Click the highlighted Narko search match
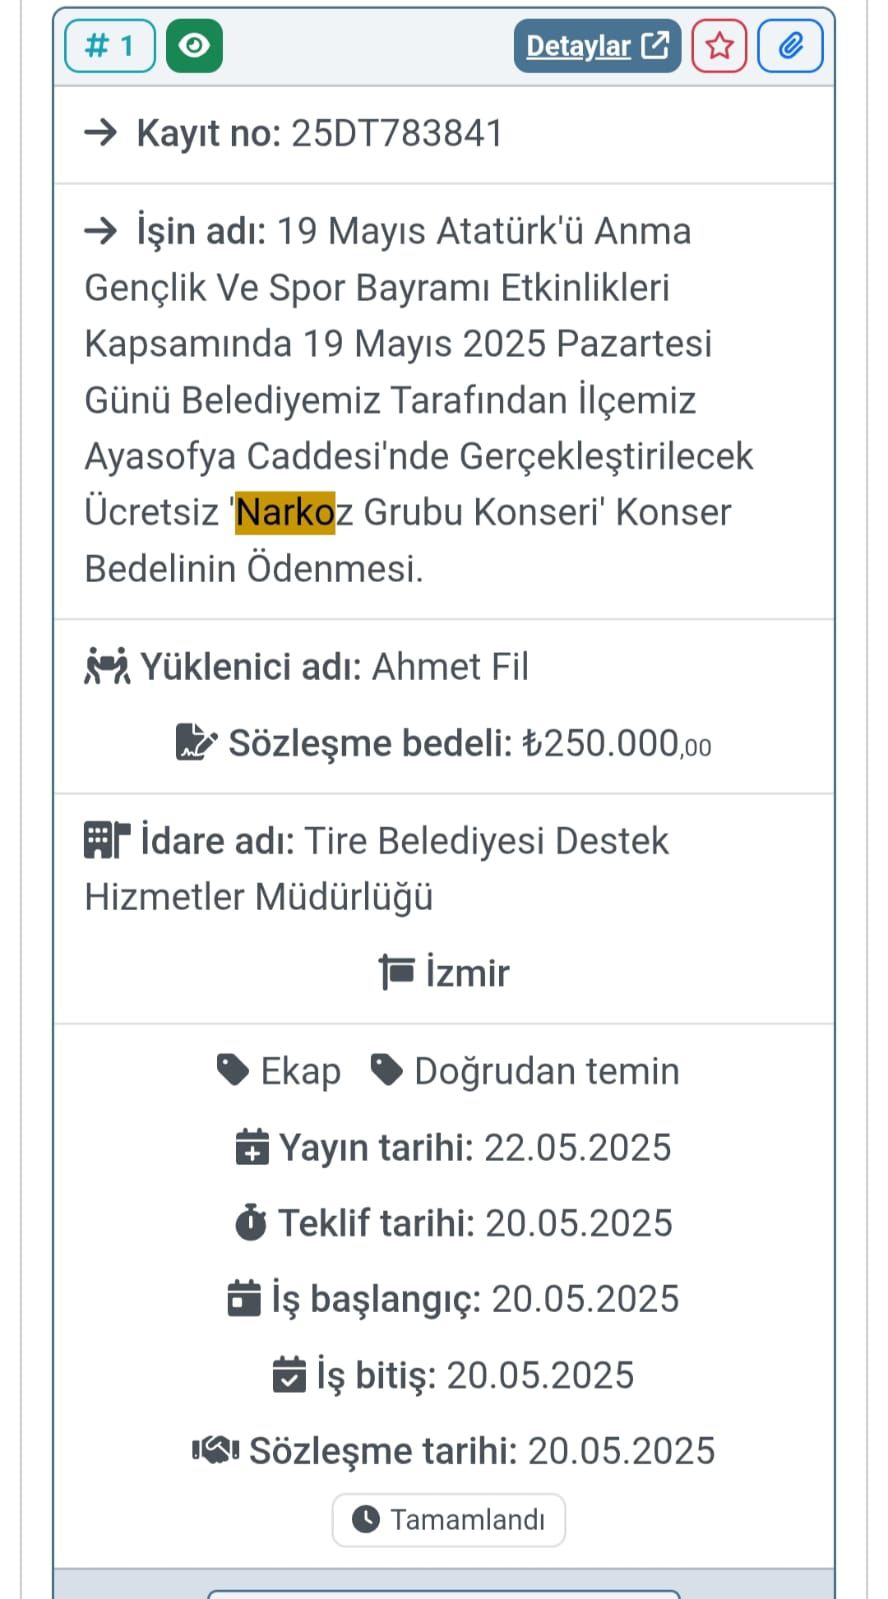Screen dimensions: 888x1599 tap(285, 512)
